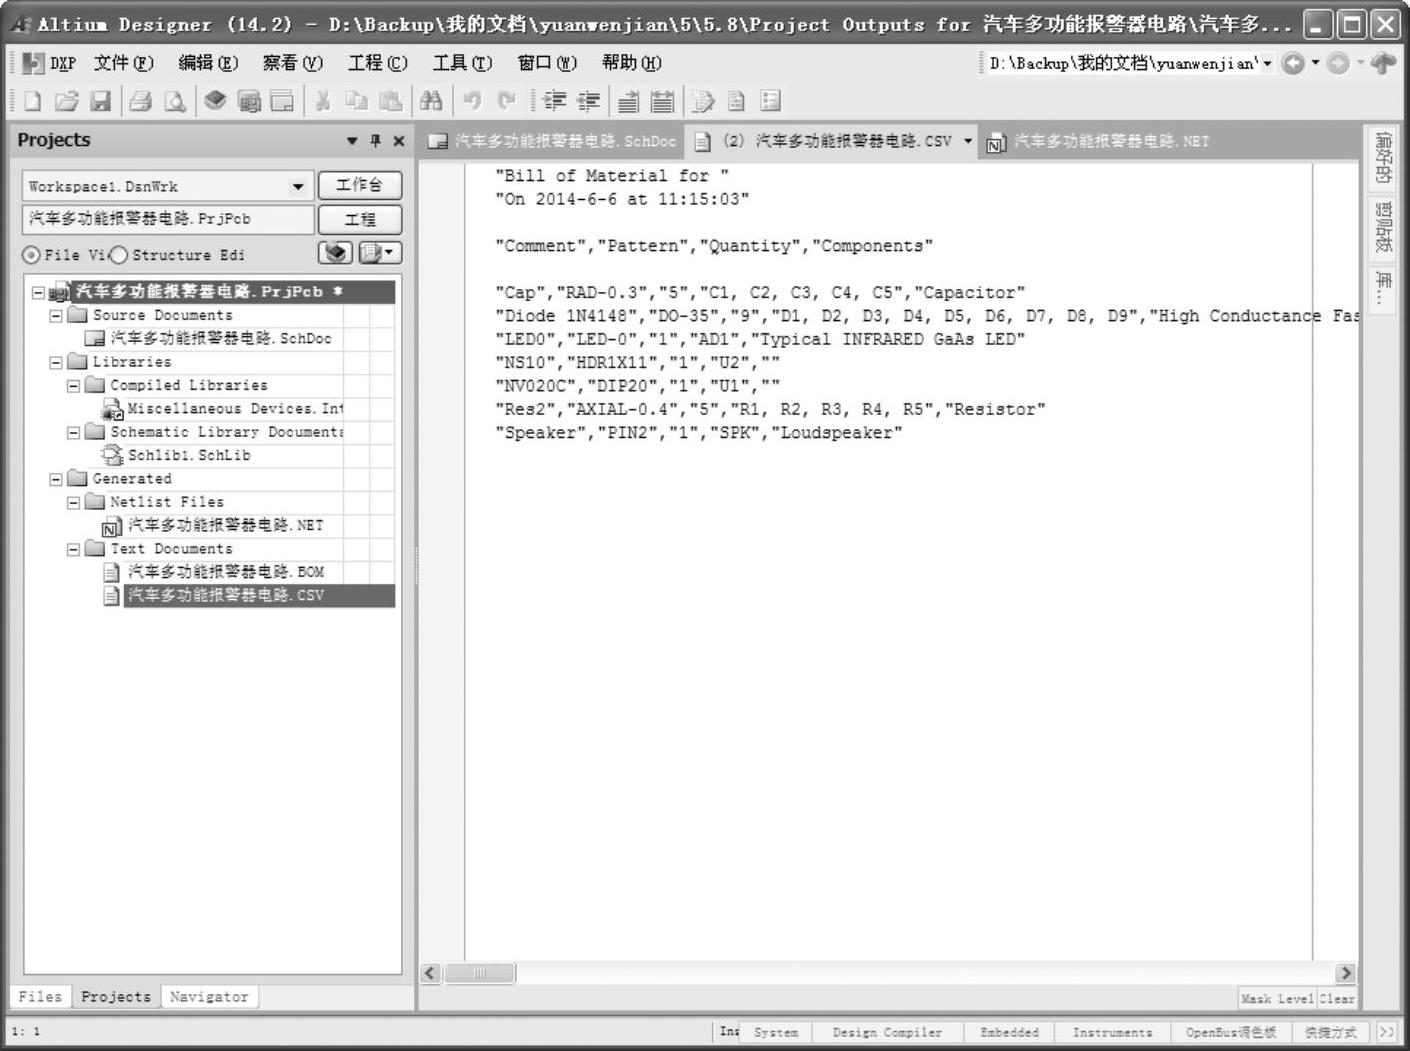Click the Clear button bottom right
This screenshot has height=1051, width=1410.
[1337, 998]
